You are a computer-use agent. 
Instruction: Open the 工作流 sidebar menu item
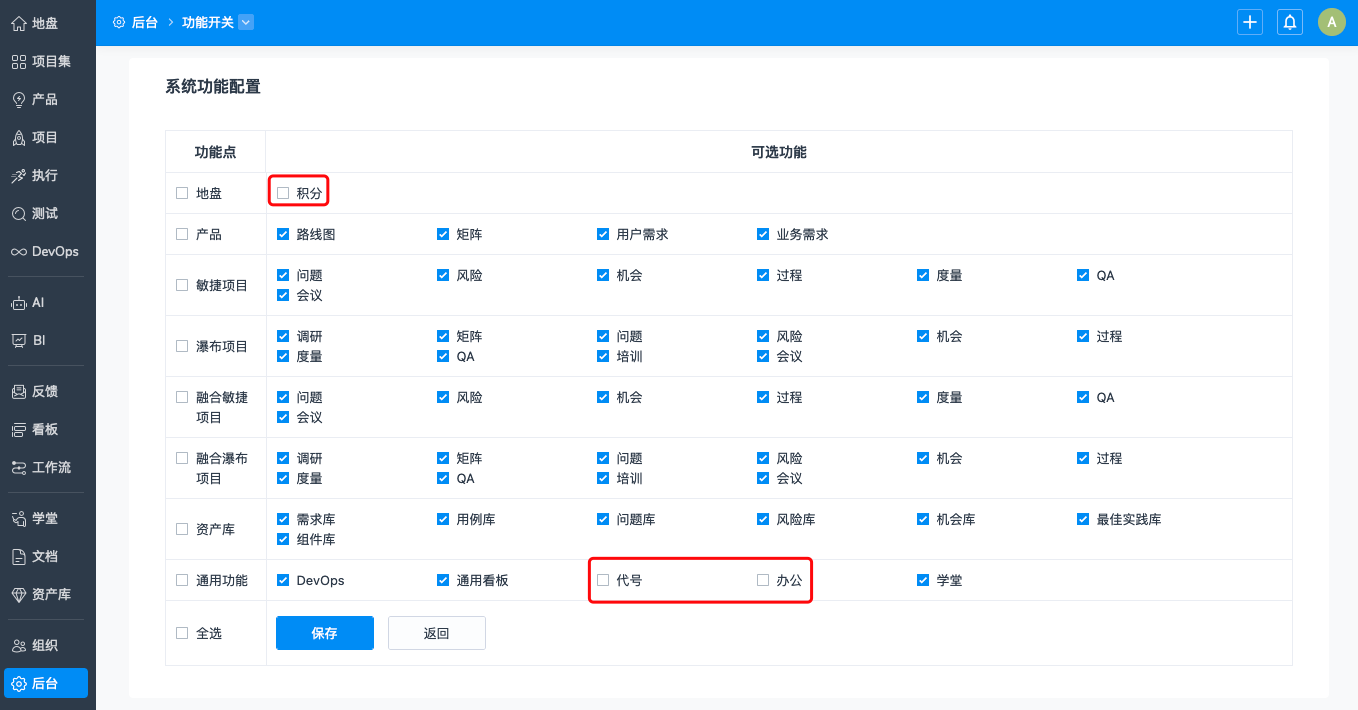point(48,467)
